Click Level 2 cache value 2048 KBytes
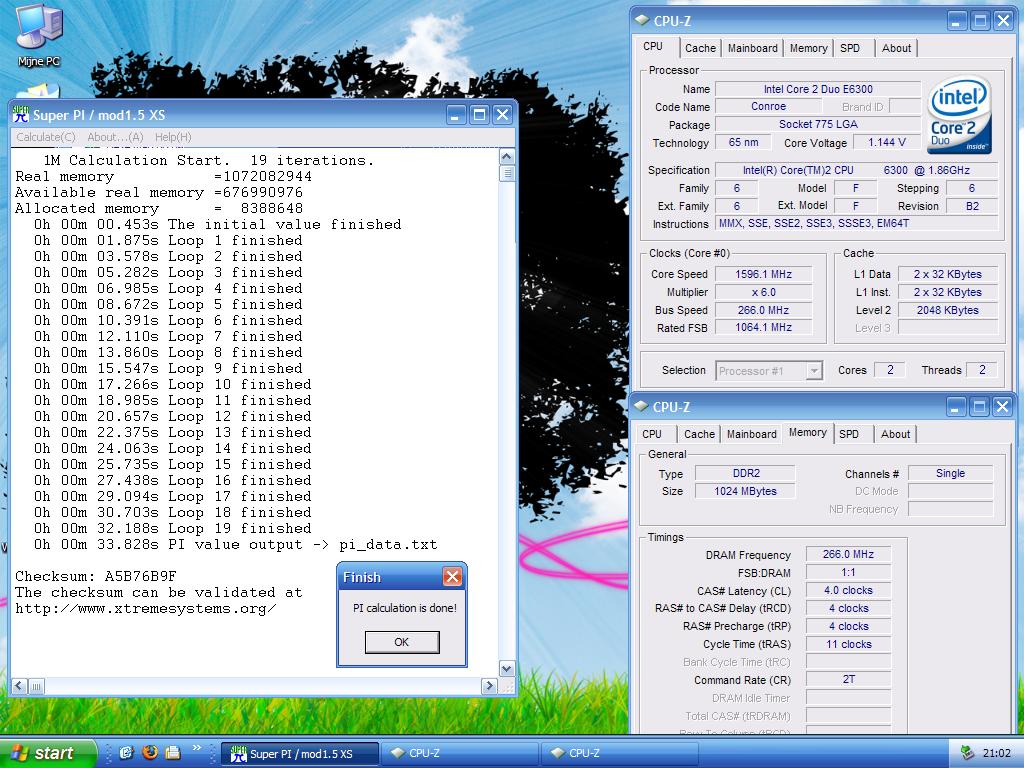This screenshot has height=768, width=1024. pyautogui.click(x=948, y=310)
